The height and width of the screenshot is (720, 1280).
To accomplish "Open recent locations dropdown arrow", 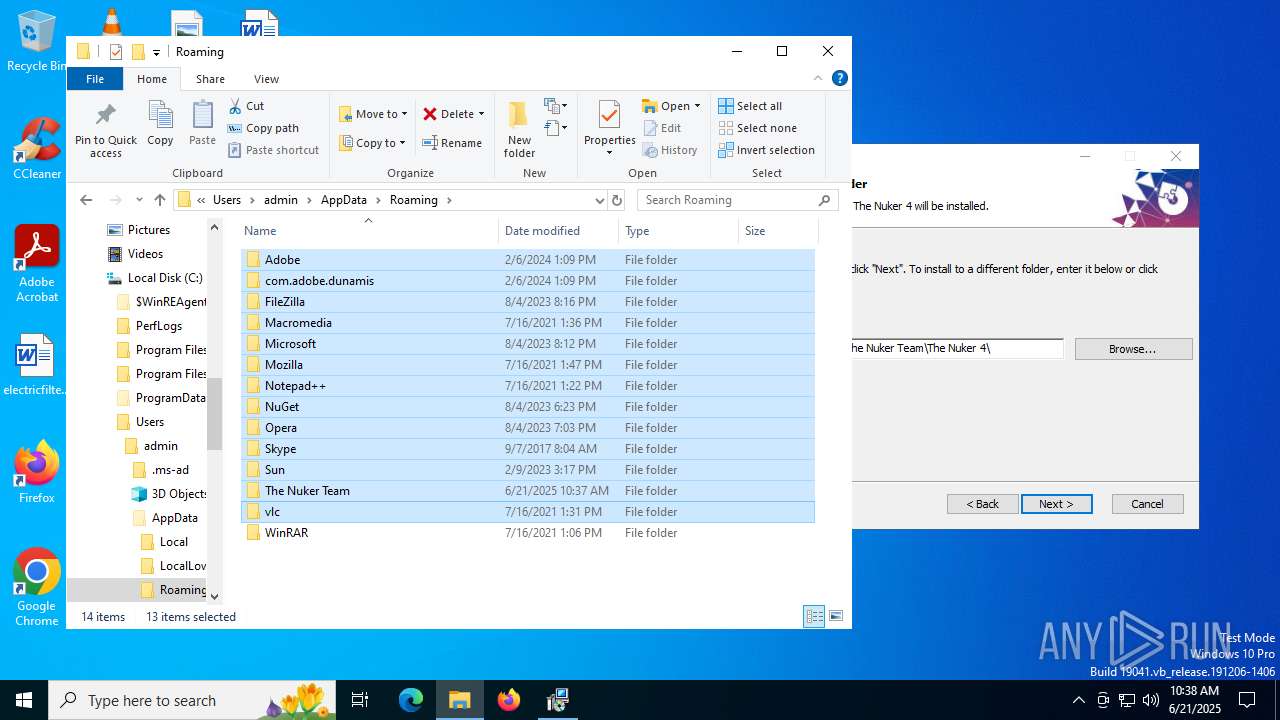I will (x=139, y=200).
